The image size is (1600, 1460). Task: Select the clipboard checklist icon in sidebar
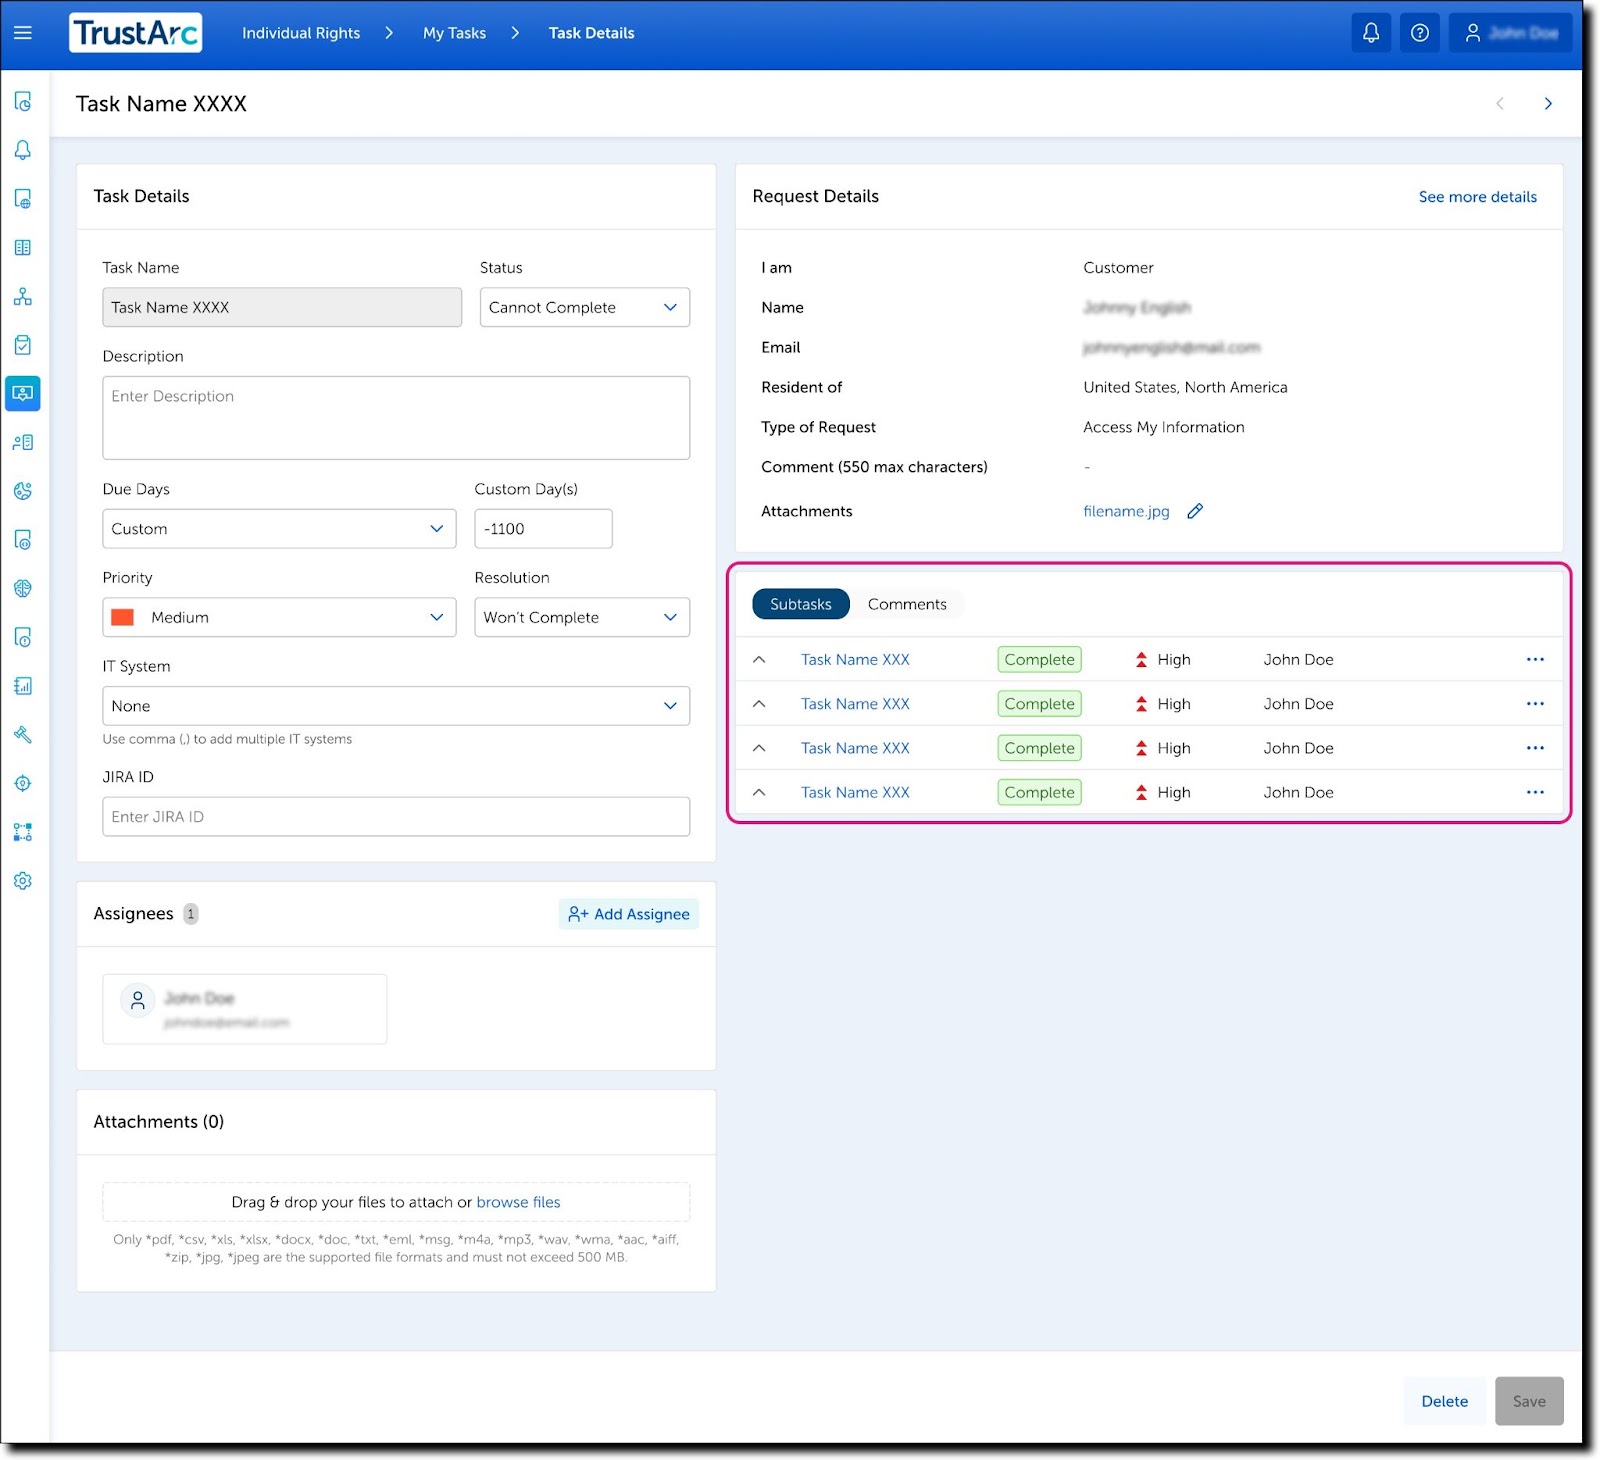[22, 344]
